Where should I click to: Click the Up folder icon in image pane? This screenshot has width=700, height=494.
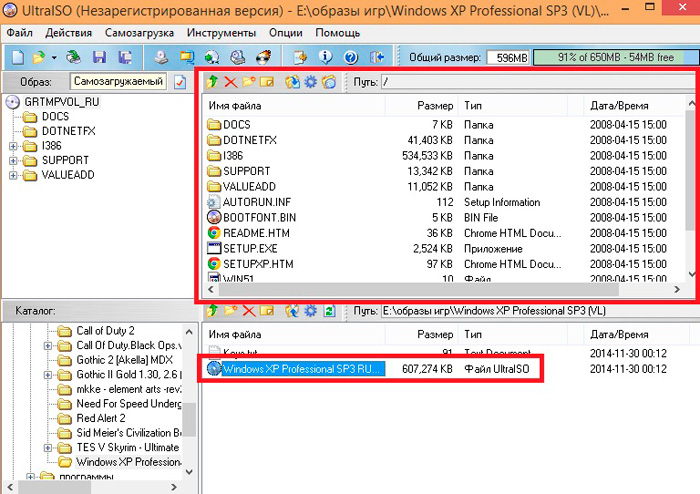(x=212, y=82)
